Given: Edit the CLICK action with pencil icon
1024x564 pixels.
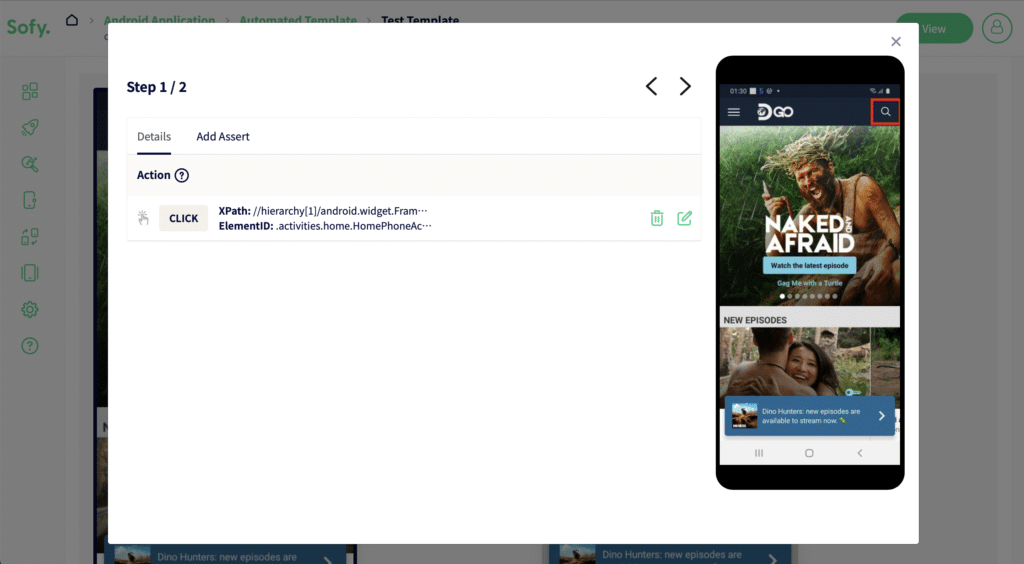Looking at the screenshot, I should click(x=684, y=218).
